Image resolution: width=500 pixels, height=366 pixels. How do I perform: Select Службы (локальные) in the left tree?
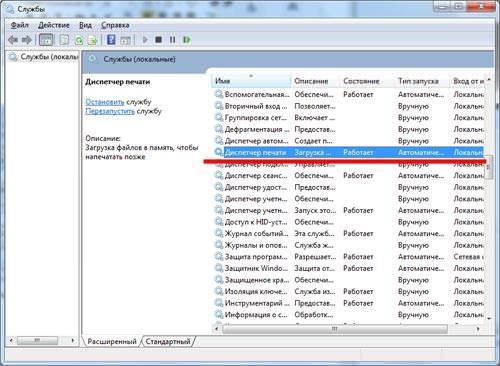point(49,57)
